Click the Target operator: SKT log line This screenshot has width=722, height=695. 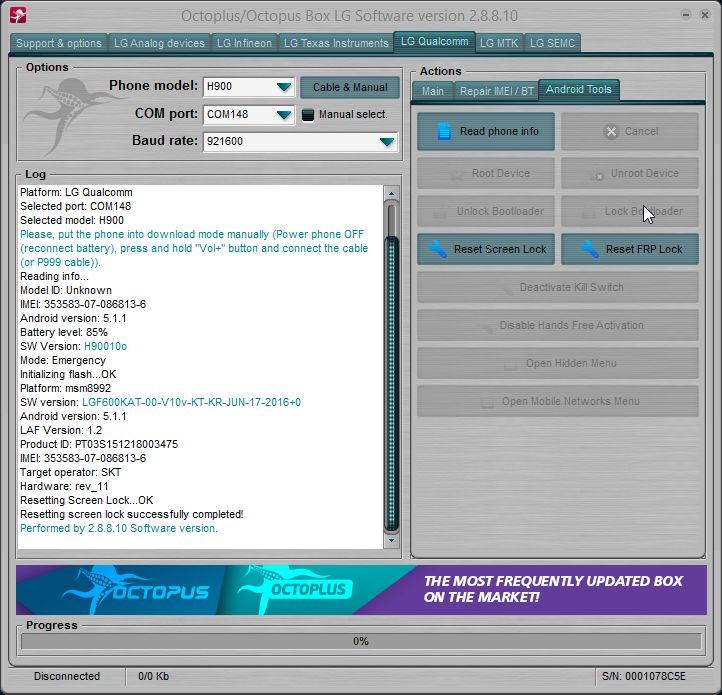[x=70, y=473]
